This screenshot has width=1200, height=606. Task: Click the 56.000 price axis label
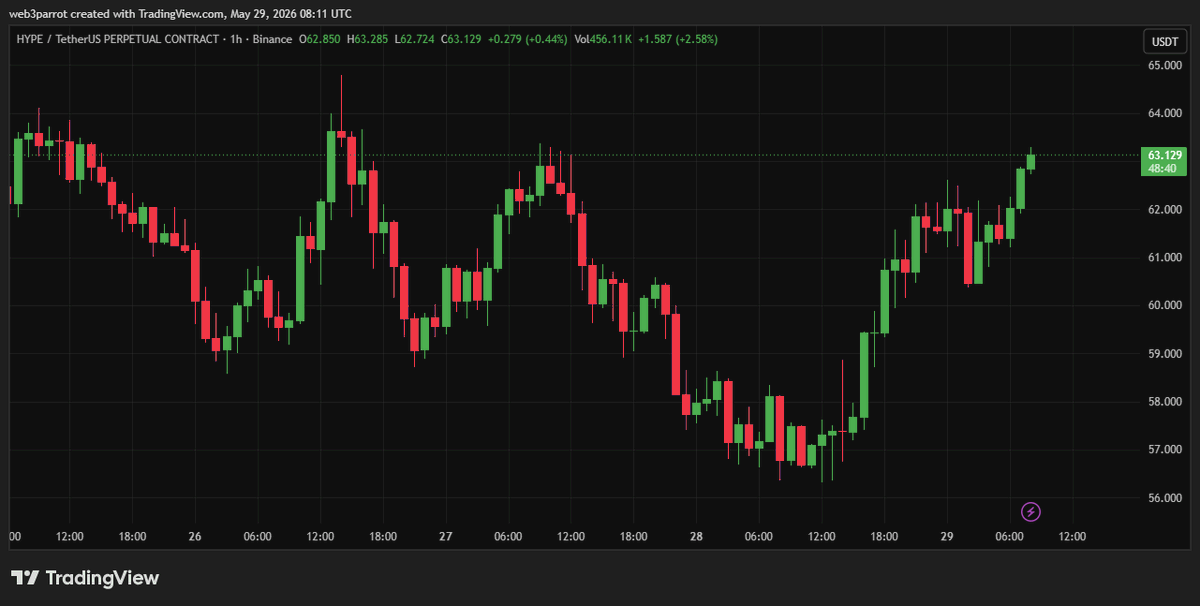1164,497
